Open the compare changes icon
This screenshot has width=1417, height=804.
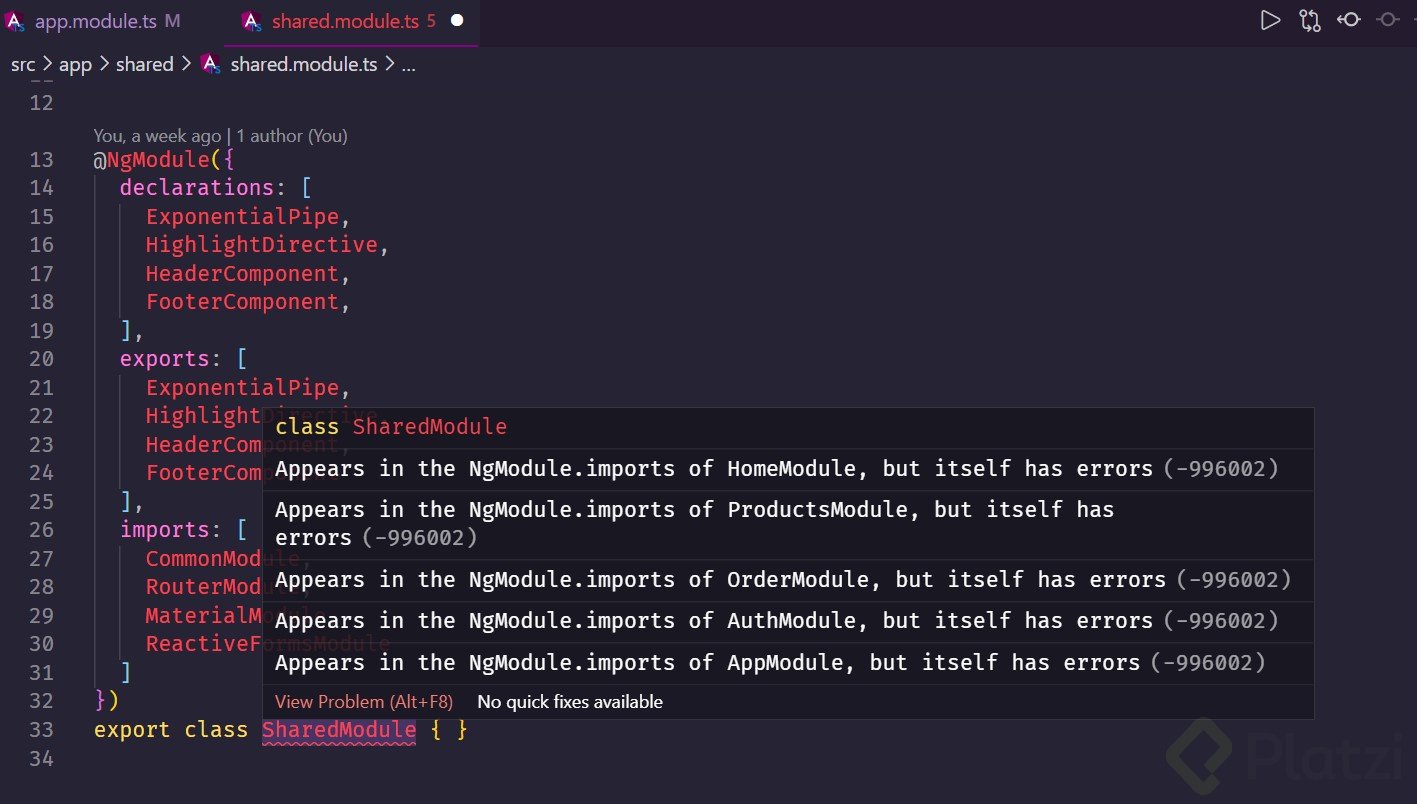(x=1310, y=20)
